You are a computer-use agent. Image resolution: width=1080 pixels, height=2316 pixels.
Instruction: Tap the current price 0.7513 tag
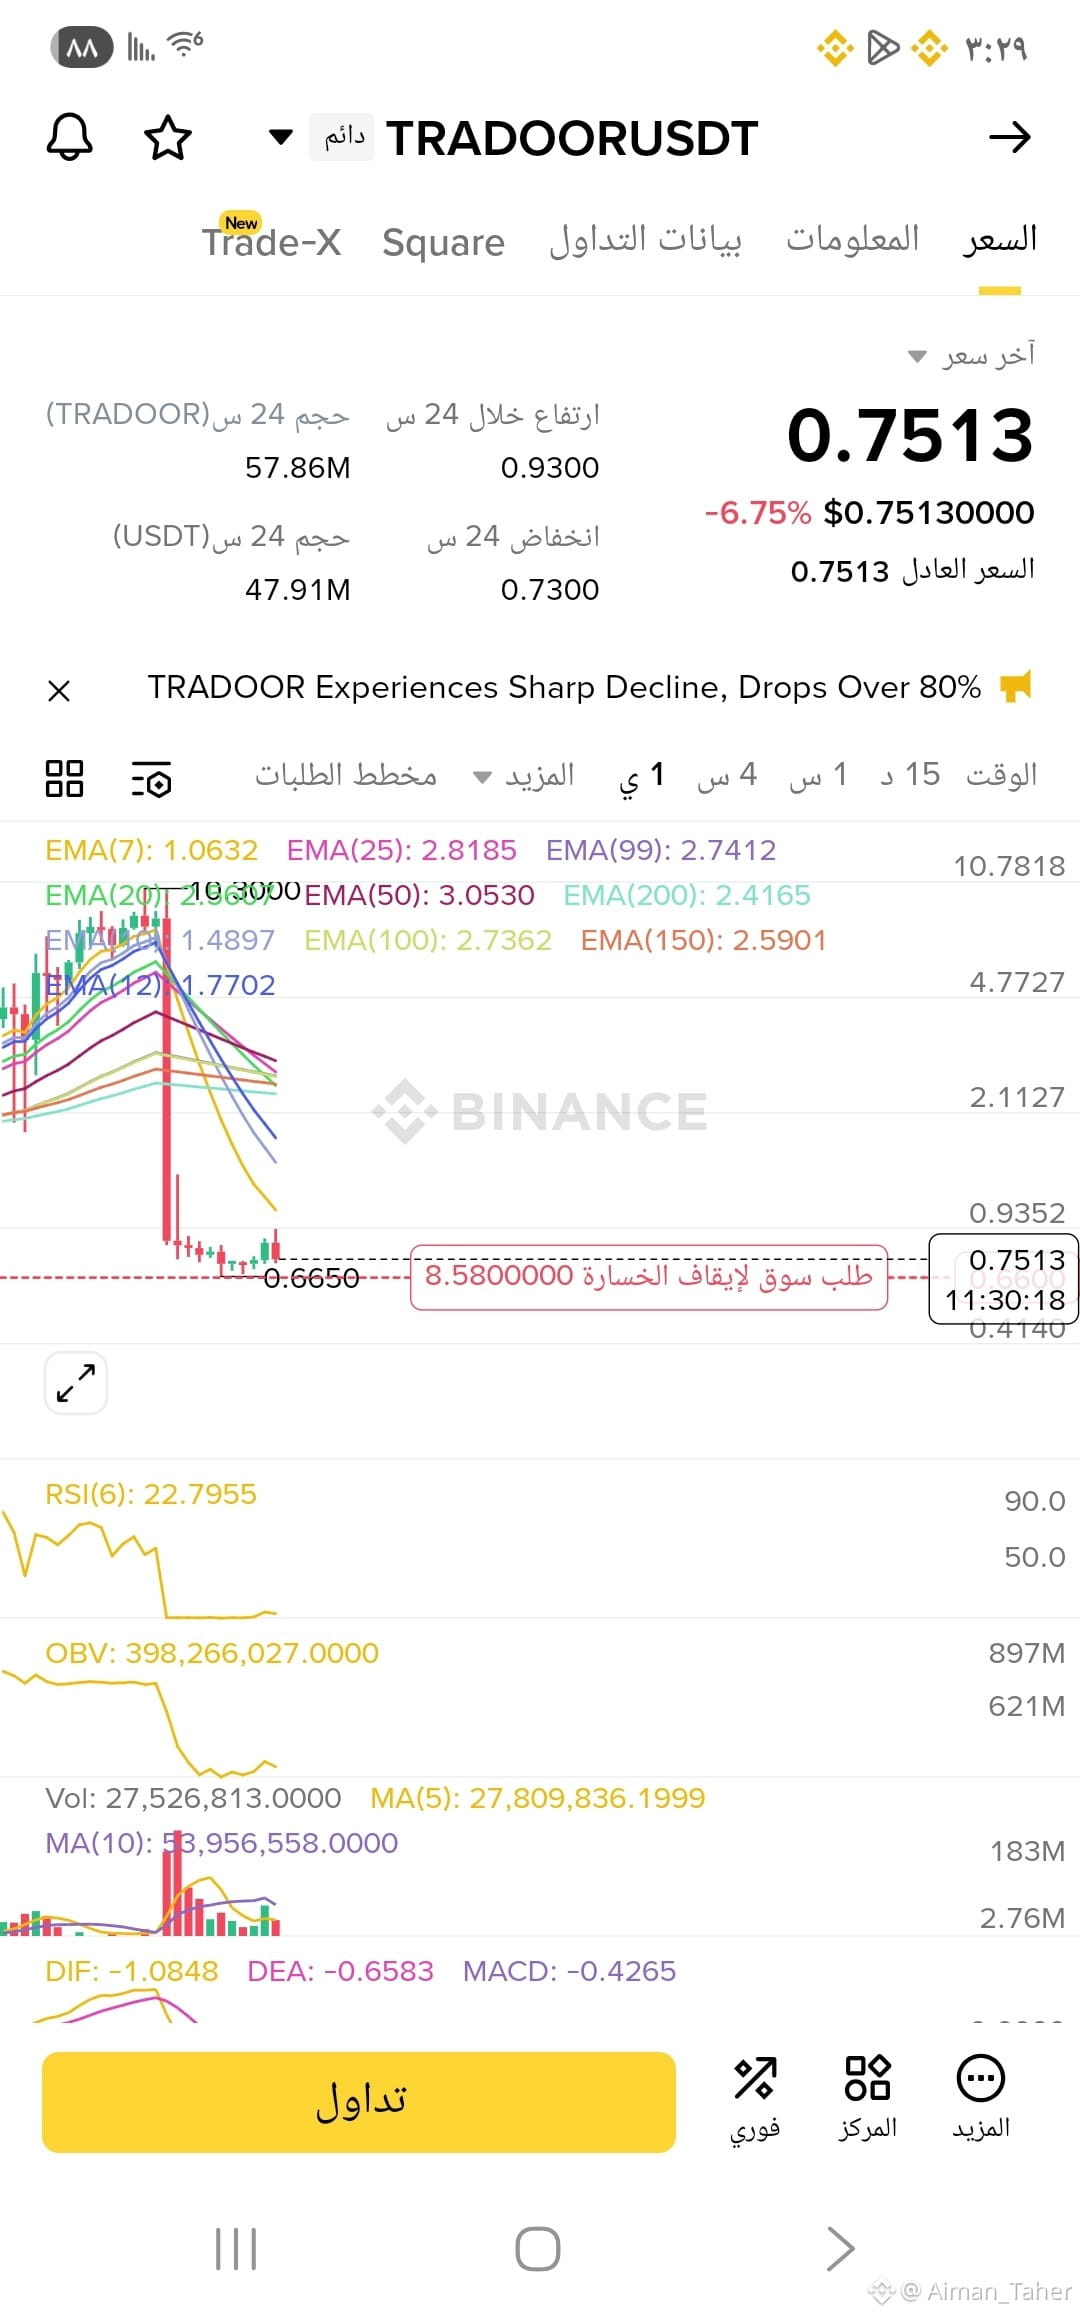[x=1004, y=1279]
